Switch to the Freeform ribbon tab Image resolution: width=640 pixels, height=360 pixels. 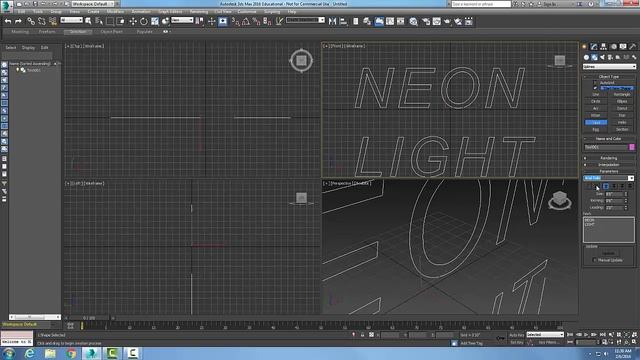pyautogui.click(x=47, y=31)
